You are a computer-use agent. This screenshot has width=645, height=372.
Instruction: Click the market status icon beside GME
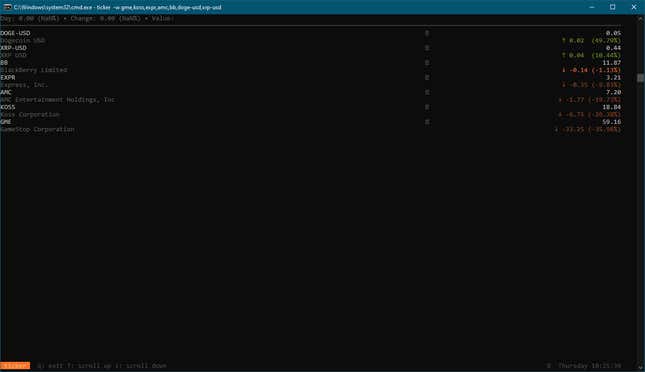(427, 122)
